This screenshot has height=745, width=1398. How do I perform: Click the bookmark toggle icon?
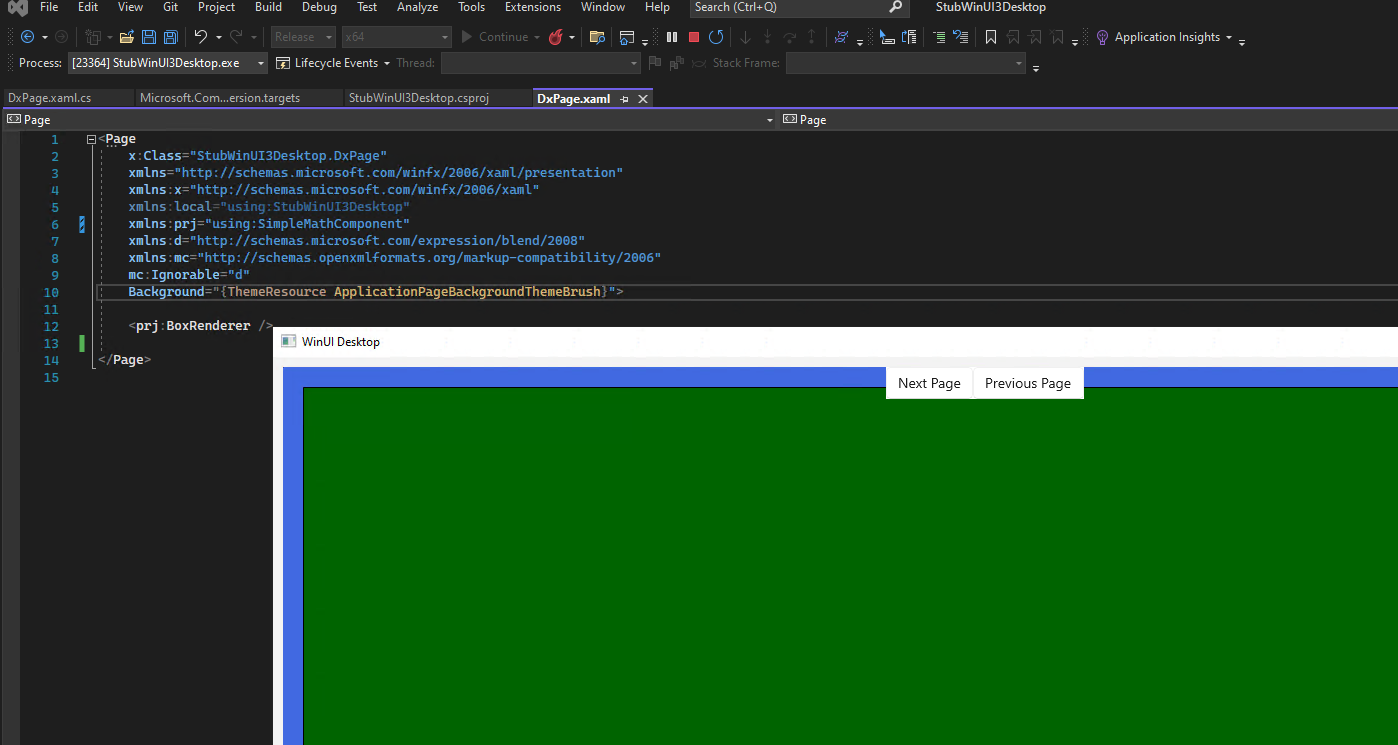(x=990, y=37)
